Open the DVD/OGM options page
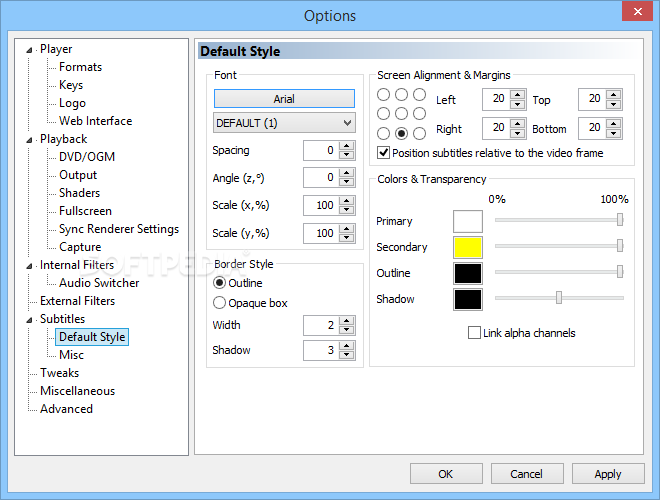The height and width of the screenshot is (500, 660). pyautogui.click(x=87, y=157)
